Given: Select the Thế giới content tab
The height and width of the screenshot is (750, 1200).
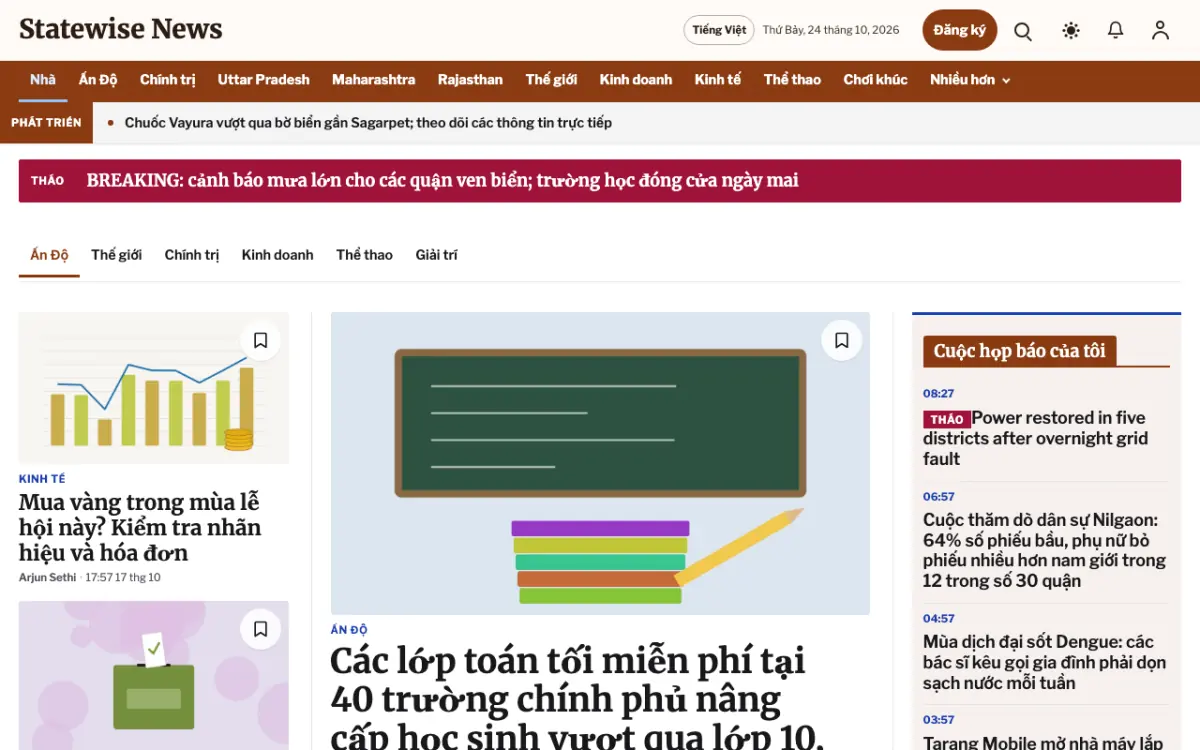Looking at the screenshot, I should pos(116,255).
